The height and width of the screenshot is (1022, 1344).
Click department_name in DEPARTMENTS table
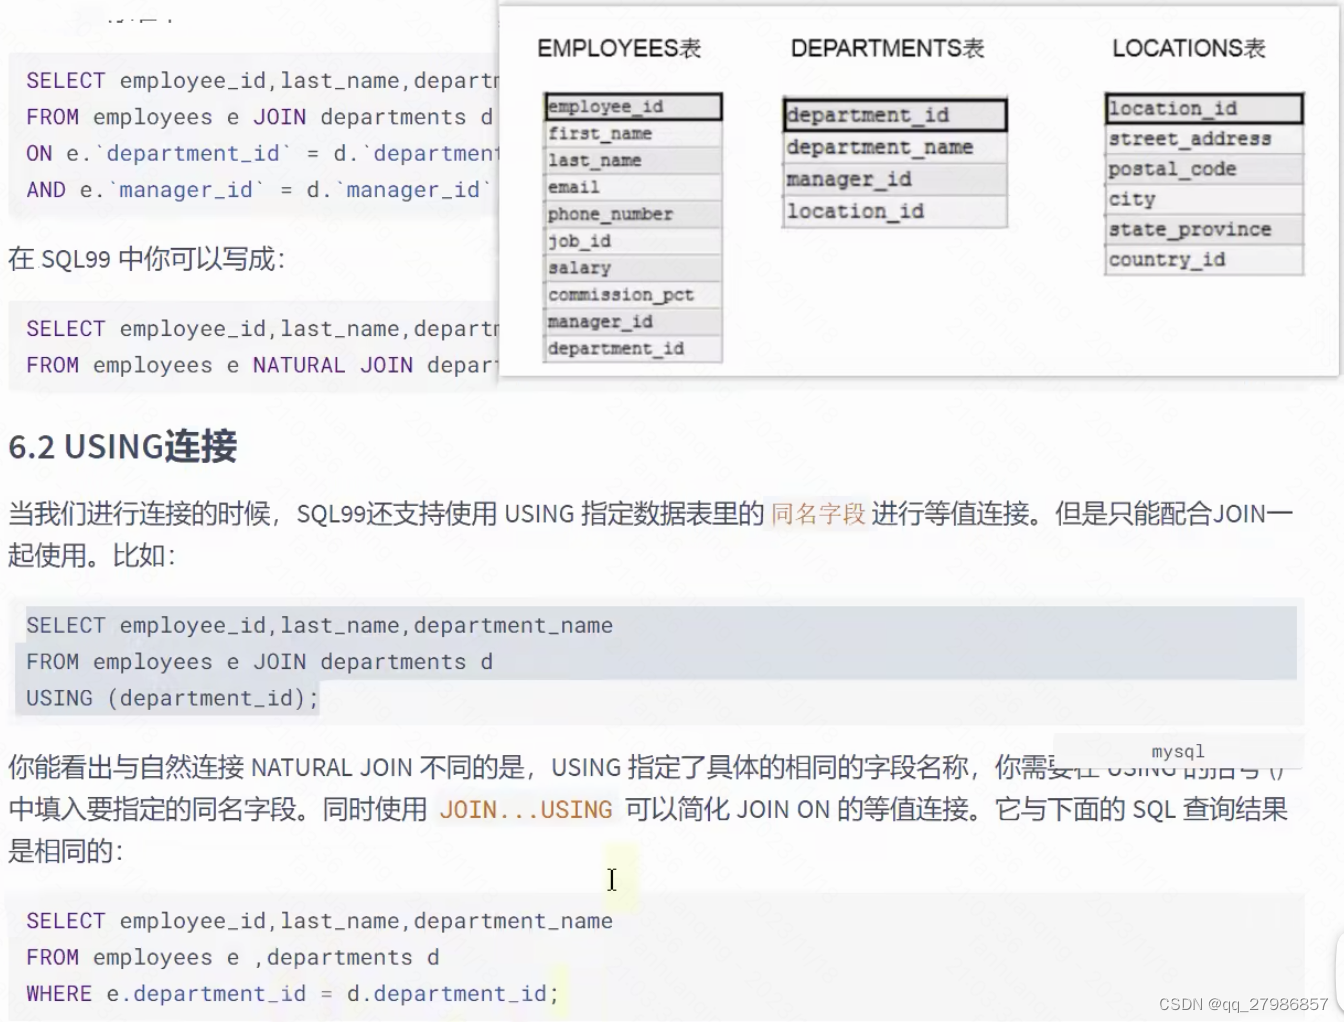point(895,148)
